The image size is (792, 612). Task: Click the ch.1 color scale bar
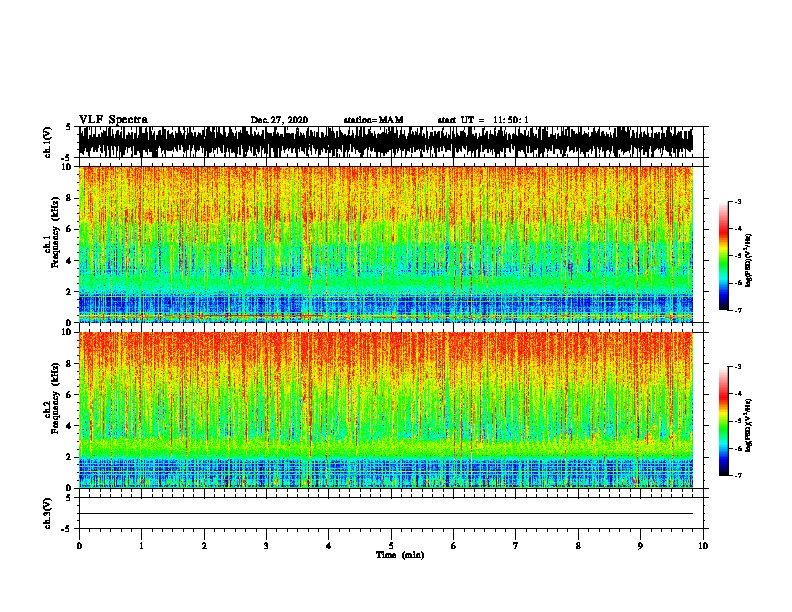723,256
